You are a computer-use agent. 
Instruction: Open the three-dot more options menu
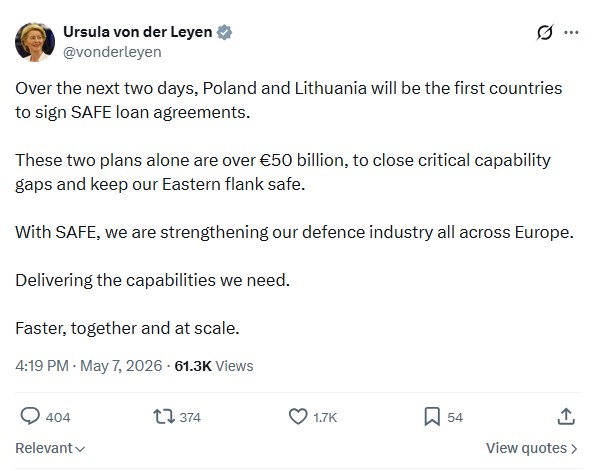click(x=571, y=33)
